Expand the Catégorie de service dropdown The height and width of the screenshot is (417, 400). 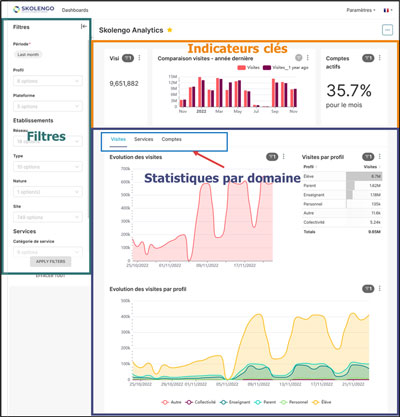pos(48,252)
